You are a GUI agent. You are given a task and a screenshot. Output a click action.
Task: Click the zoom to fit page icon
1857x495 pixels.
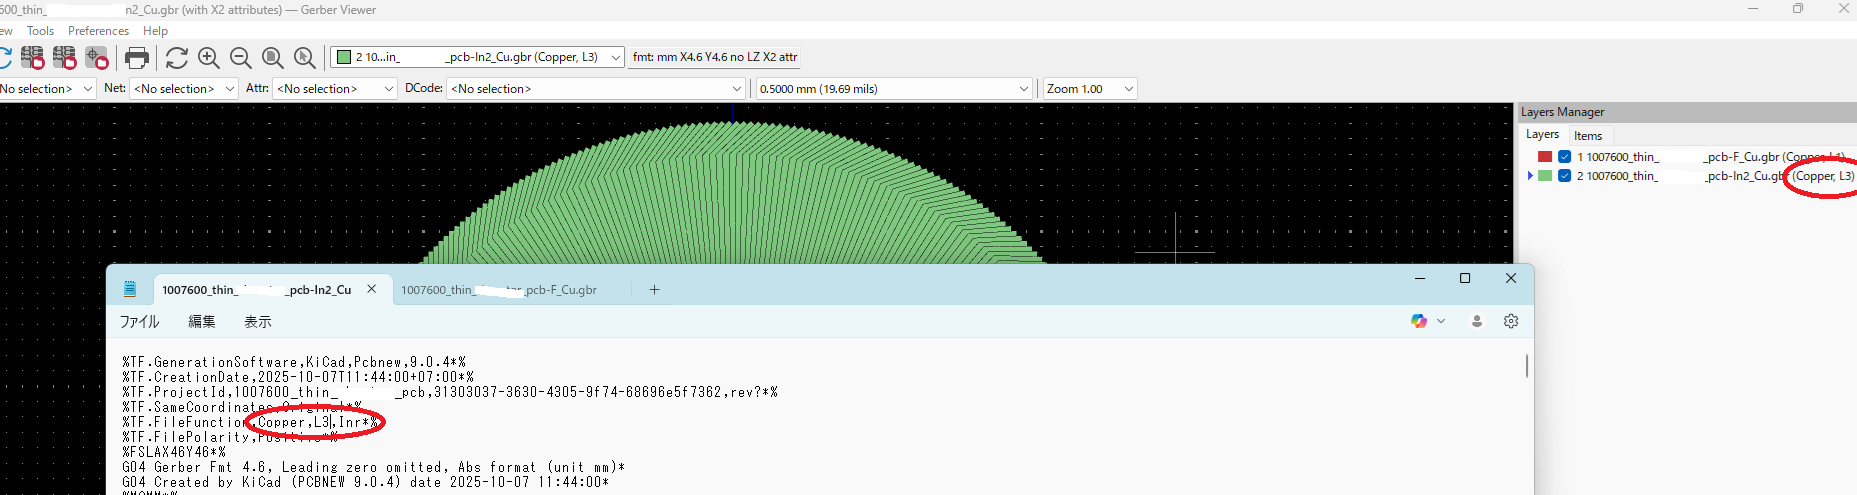pos(273,58)
